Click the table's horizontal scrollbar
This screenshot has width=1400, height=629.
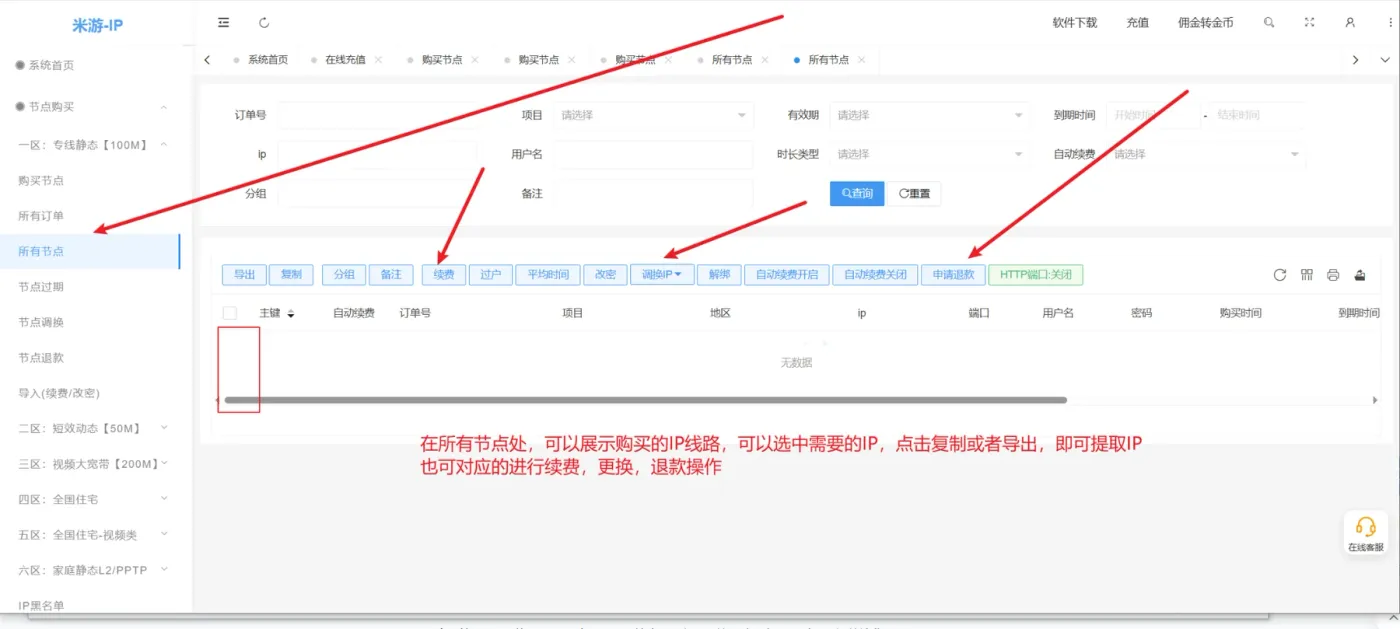tap(645, 400)
